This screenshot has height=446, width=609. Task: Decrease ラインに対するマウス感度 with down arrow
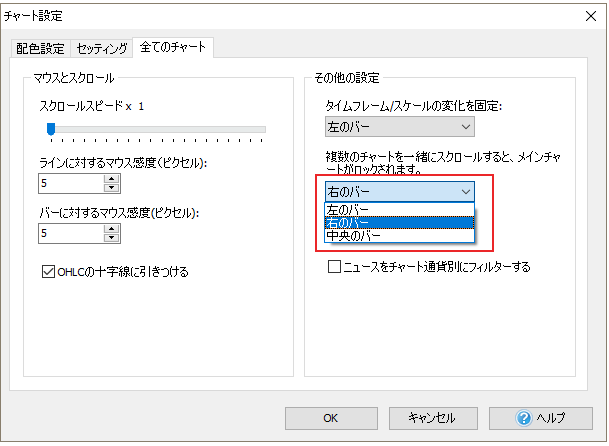pyautogui.click(x=111, y=188)
